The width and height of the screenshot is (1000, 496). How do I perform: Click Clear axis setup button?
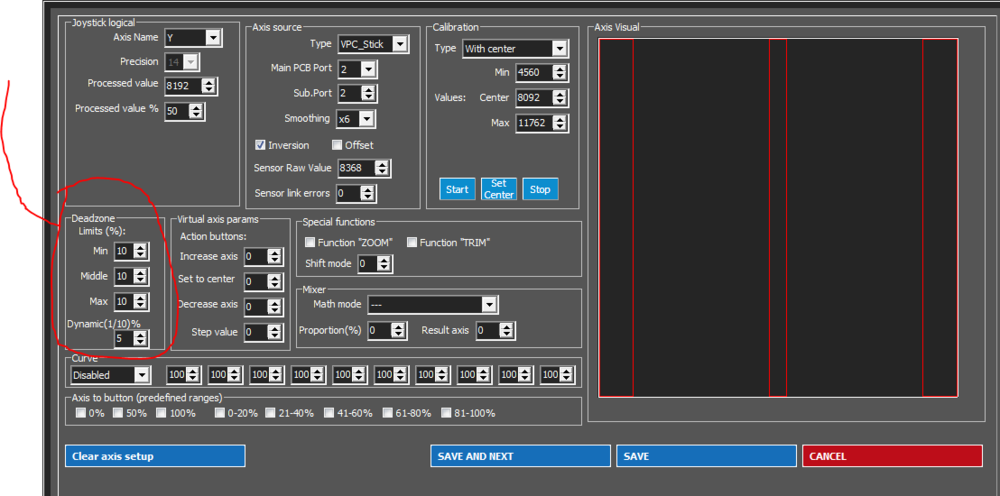(x=155, y=456)
